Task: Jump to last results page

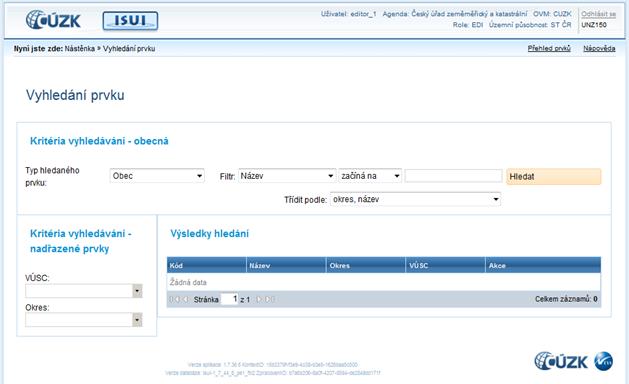Action: pos(270,299)
